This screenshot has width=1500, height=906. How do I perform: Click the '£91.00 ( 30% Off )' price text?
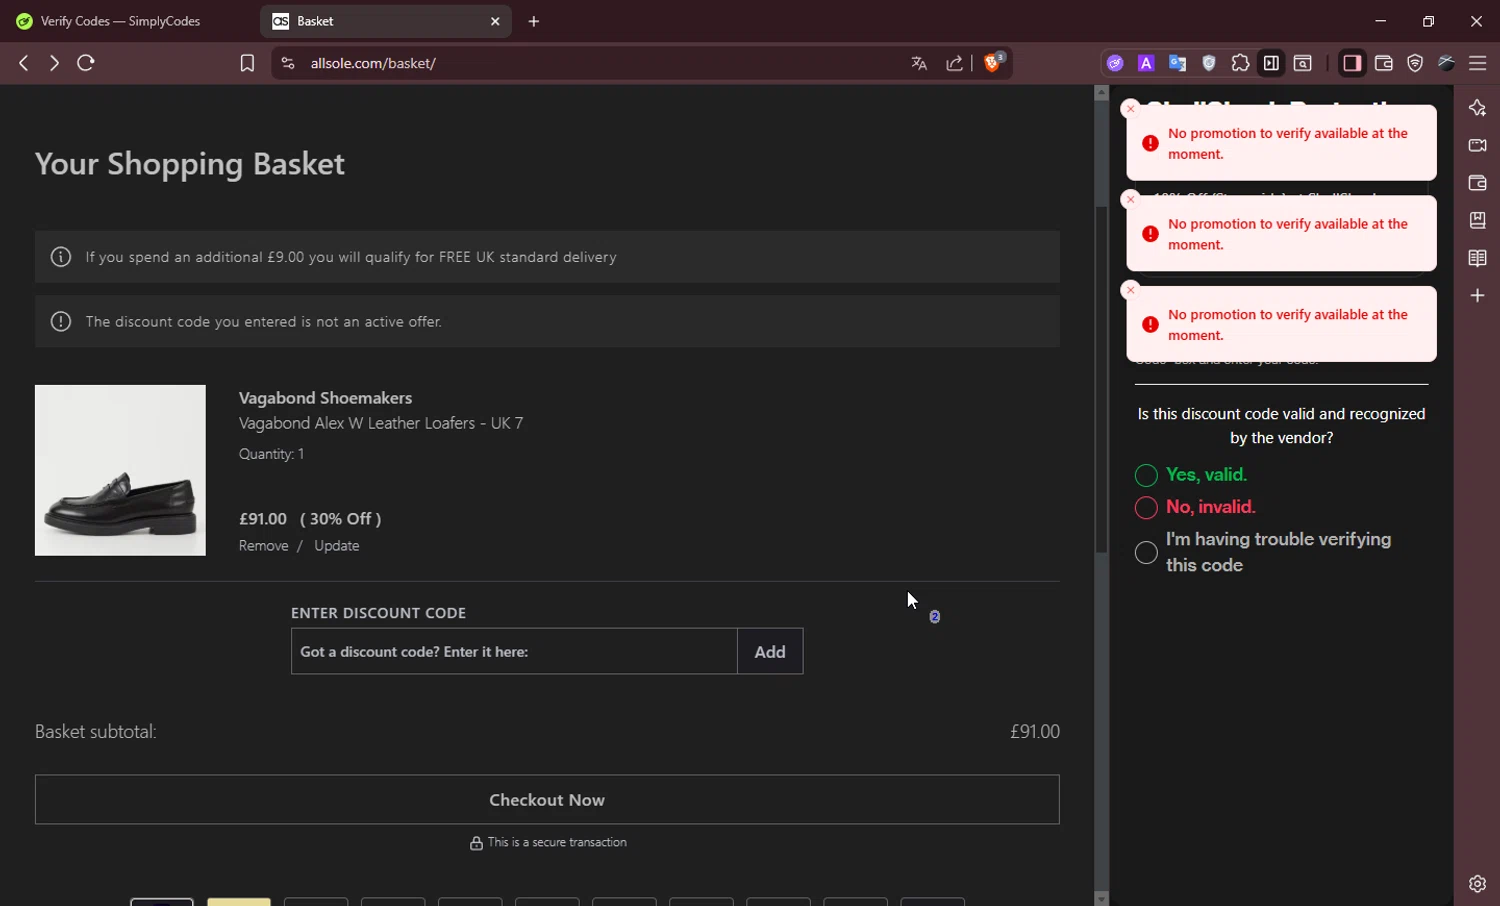[310, 519]
